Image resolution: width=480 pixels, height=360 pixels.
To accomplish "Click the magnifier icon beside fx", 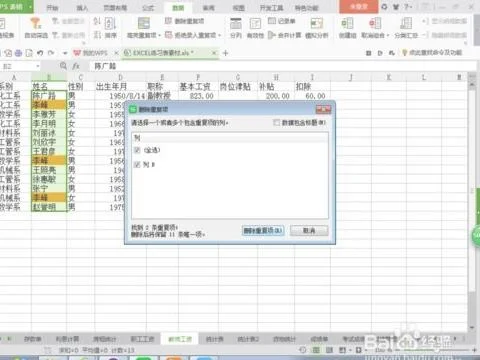I will pyautogui.click(x=63, y=66).
